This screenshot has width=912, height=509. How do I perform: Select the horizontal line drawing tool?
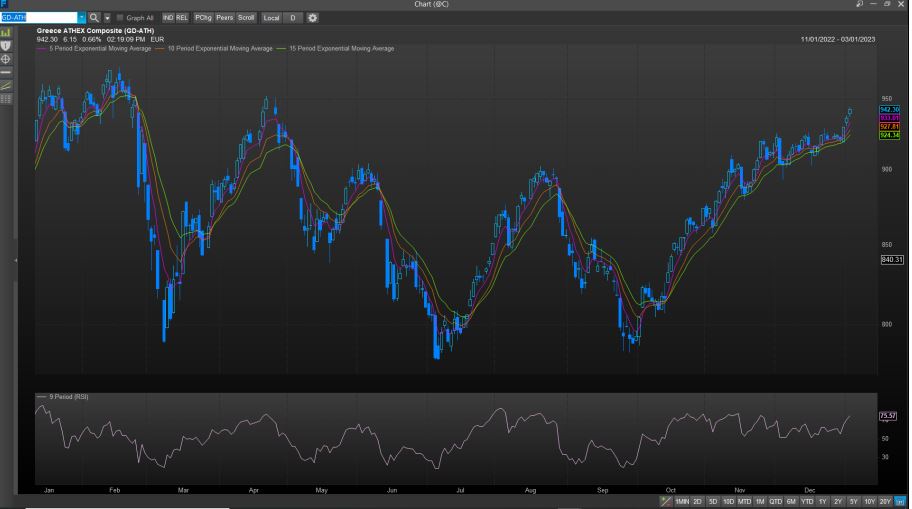coord(6,72)
